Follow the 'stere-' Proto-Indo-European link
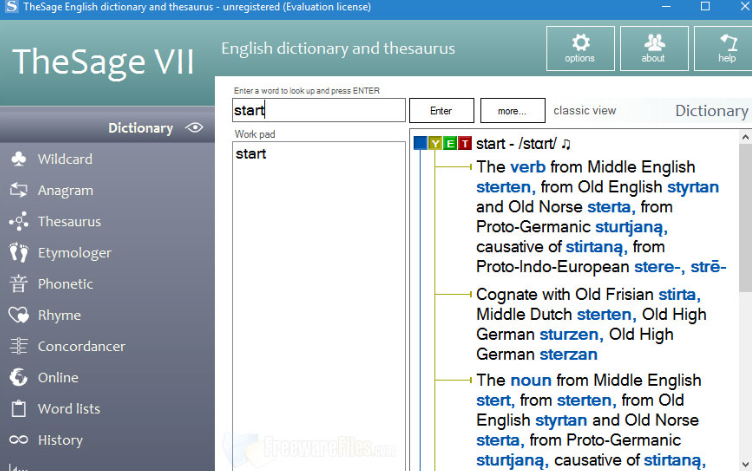Image resolution: width=752 pixels, height=471 pixels. pos(659,267)
